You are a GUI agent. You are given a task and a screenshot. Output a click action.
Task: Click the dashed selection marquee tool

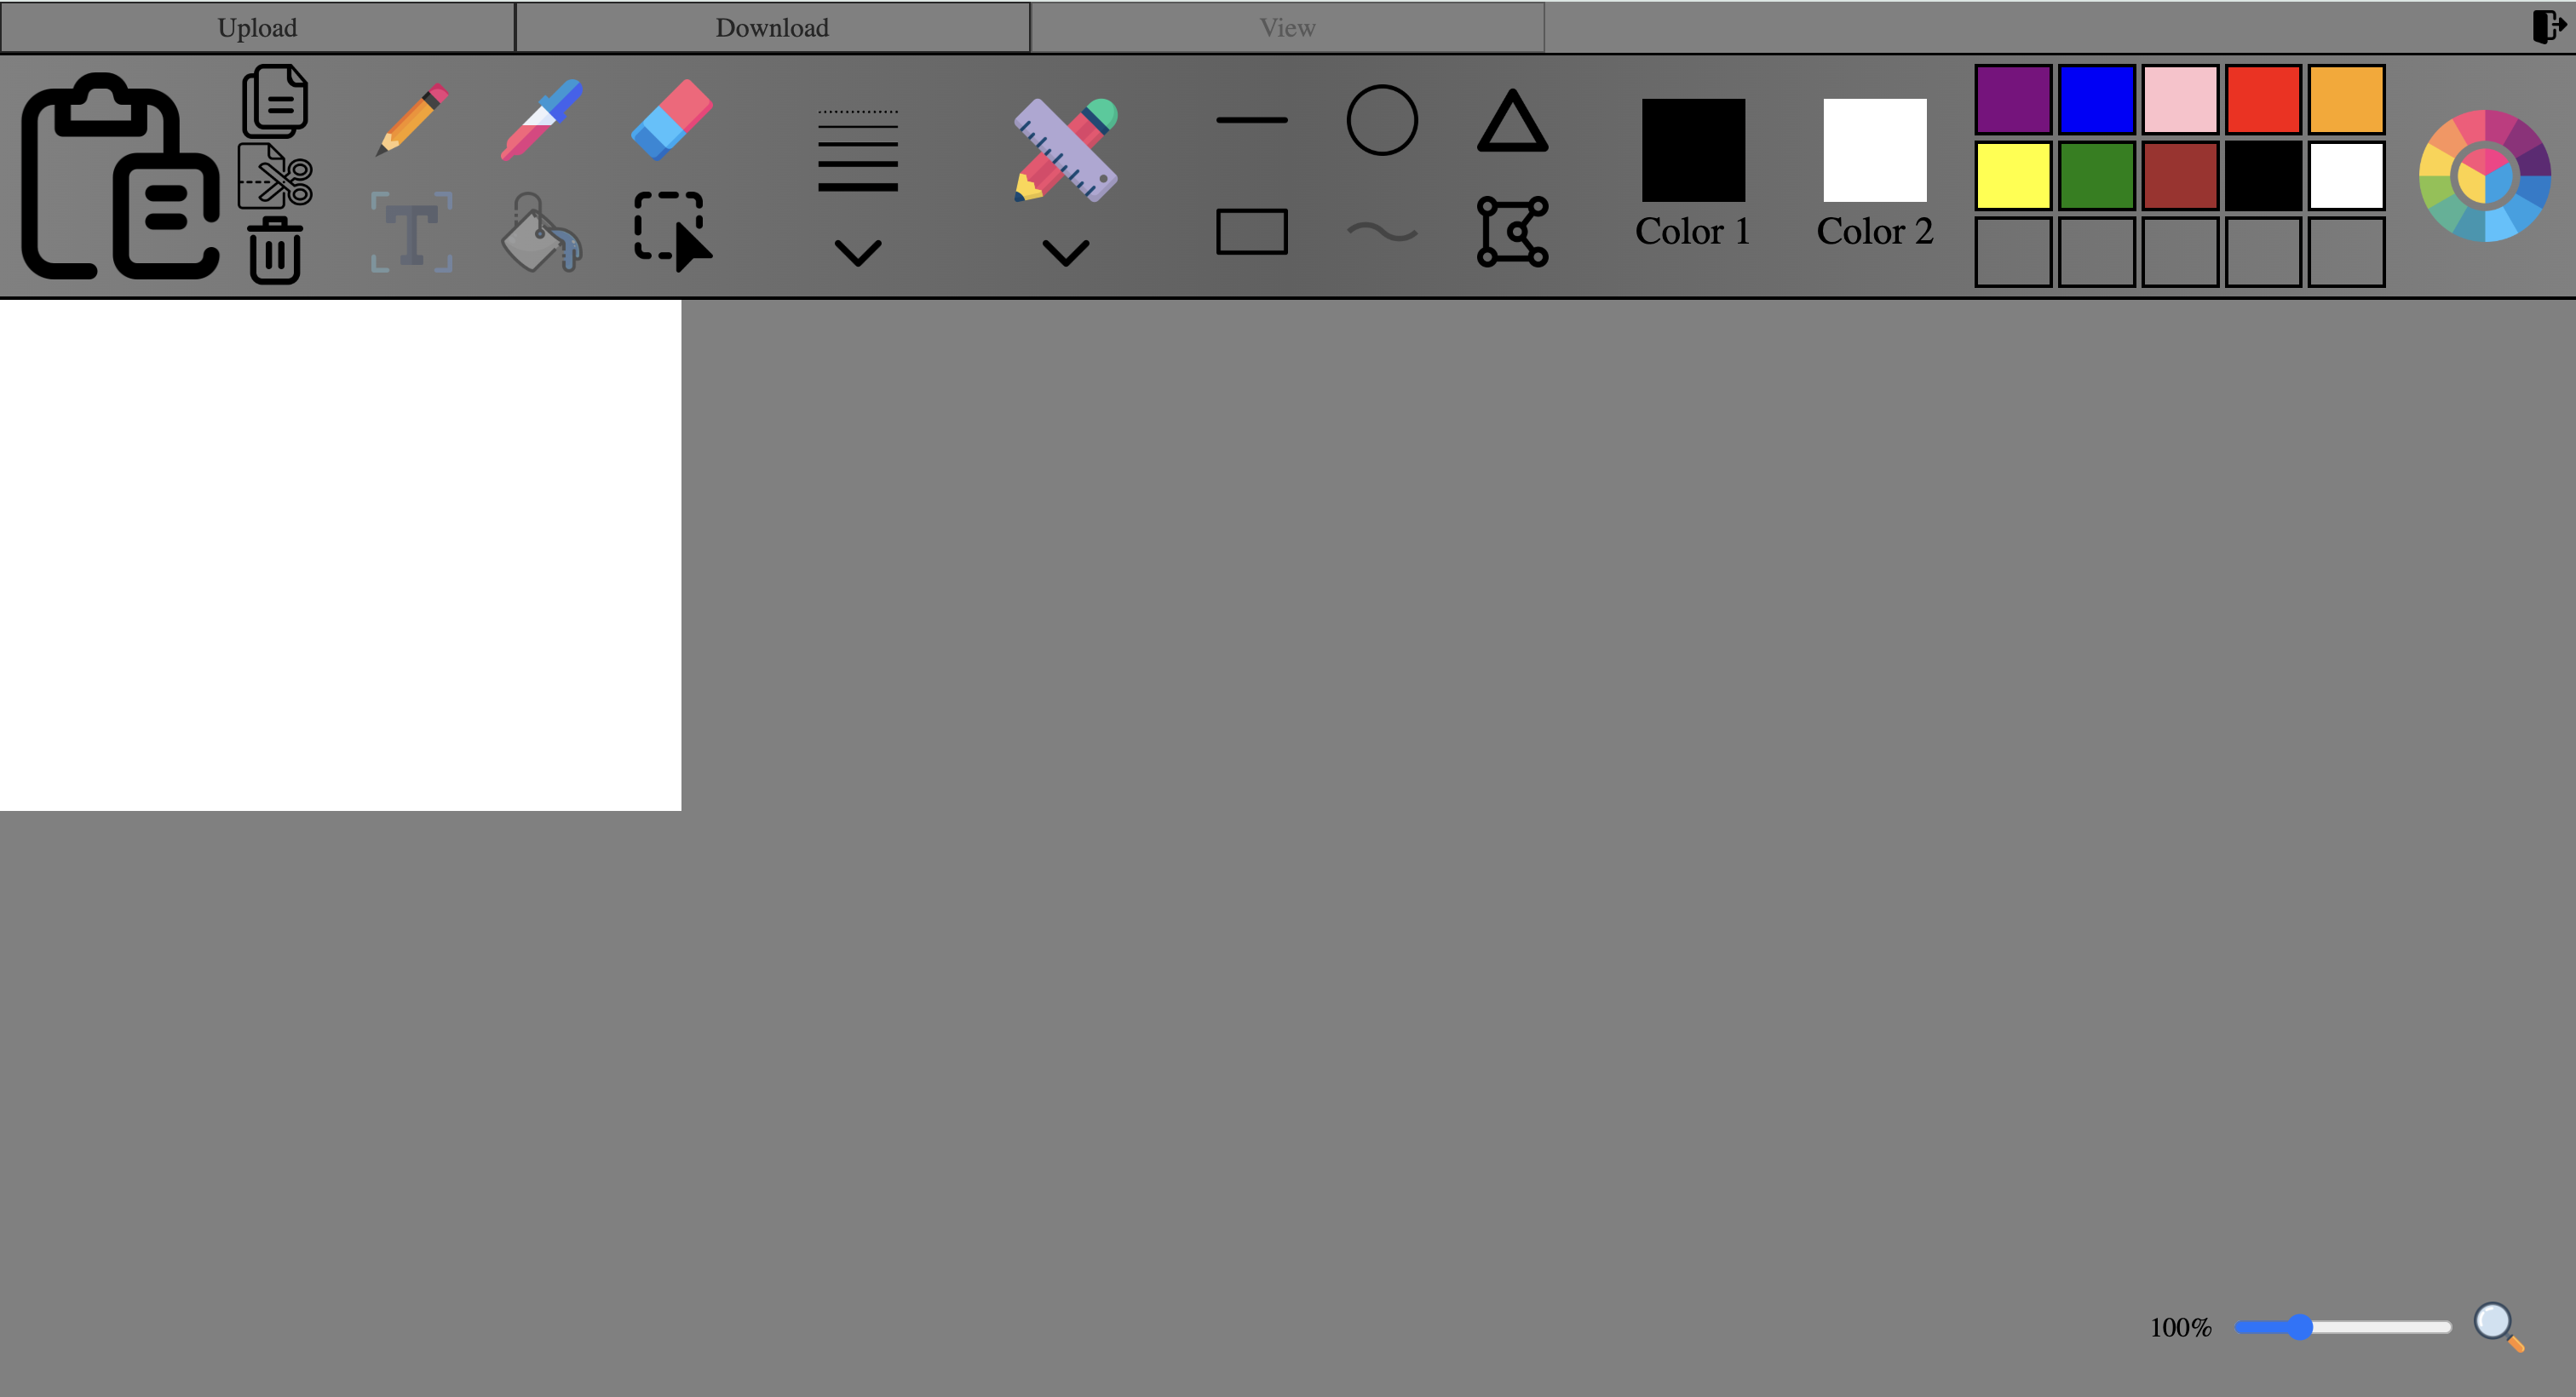pos(670,231)
